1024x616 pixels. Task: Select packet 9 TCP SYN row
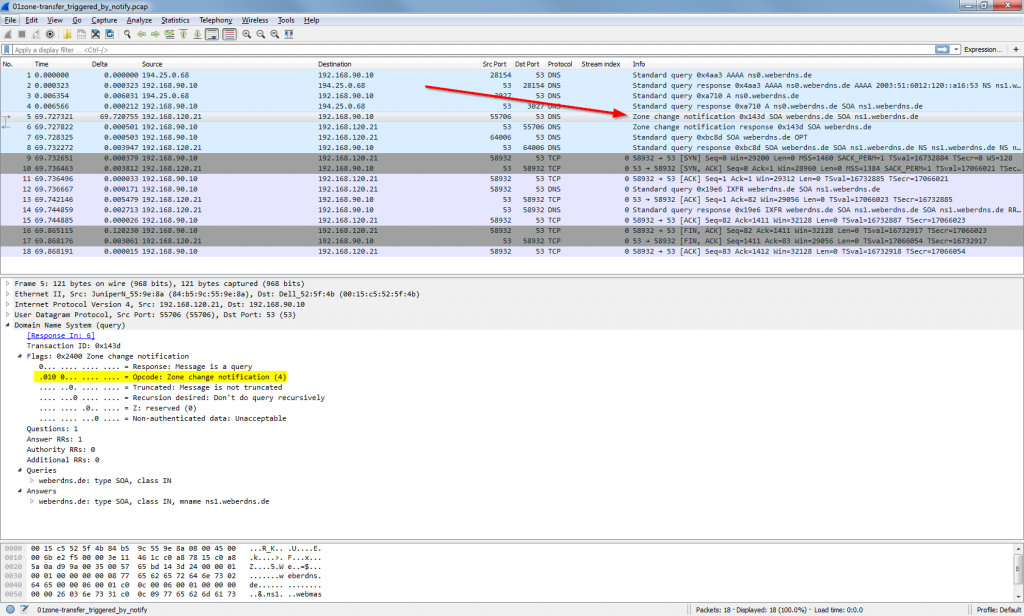tap(511, 158)
